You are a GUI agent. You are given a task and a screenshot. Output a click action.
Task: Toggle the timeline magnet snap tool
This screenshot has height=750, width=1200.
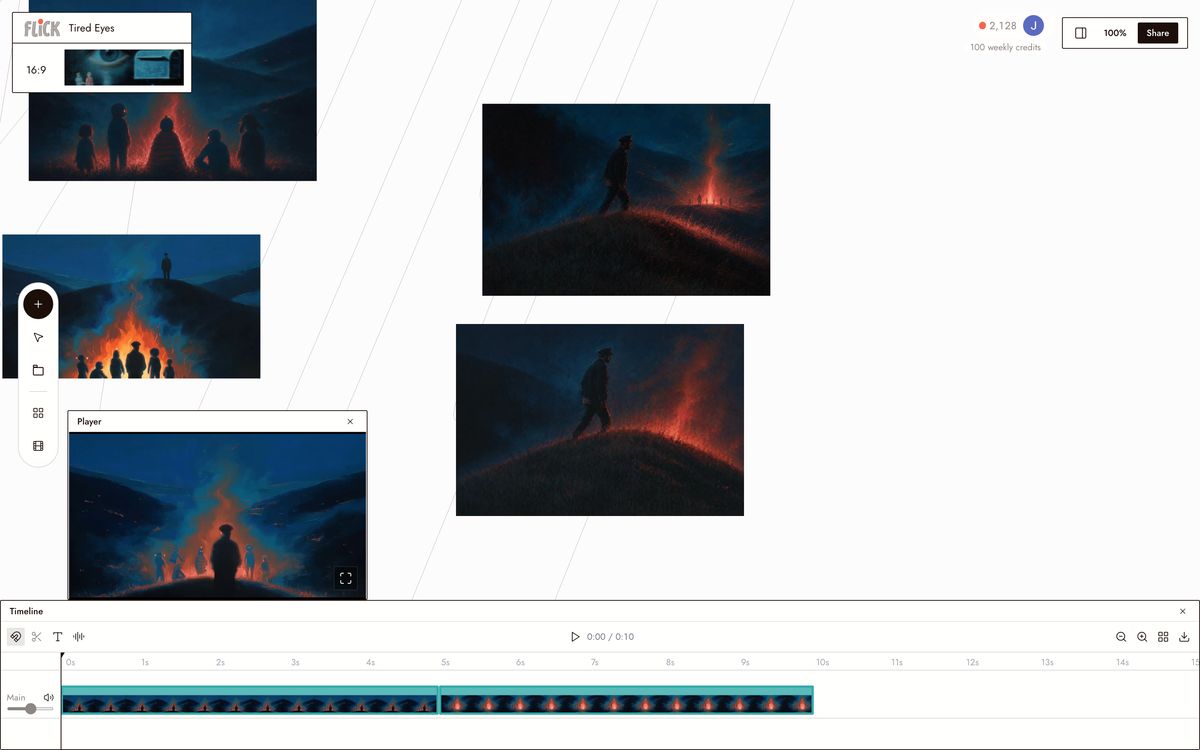16,637
